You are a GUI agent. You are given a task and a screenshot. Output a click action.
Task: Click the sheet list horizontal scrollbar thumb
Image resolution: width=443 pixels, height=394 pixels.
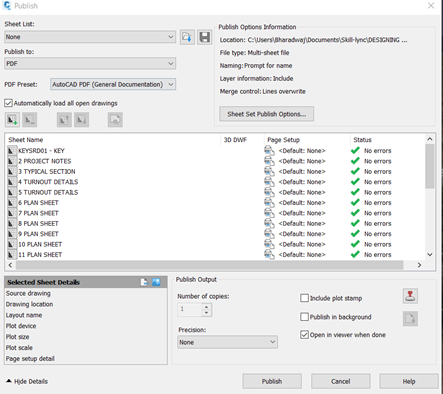(x=210, y=265)
